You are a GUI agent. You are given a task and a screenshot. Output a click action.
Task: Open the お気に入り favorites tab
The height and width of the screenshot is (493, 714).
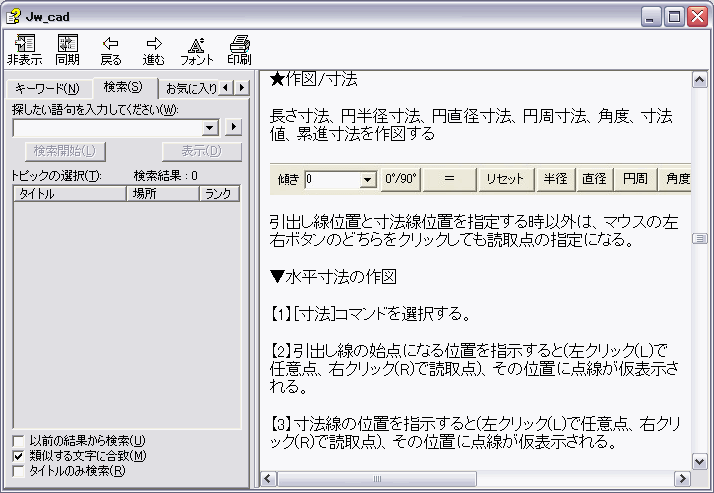190,88
